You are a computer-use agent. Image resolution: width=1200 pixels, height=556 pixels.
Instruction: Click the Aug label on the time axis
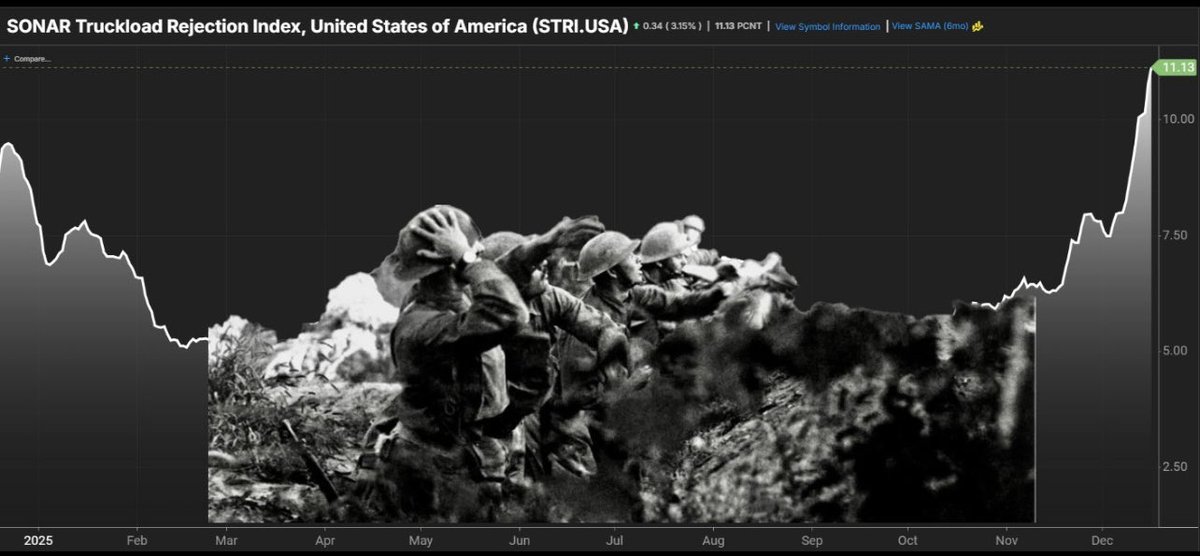[714, 540]
